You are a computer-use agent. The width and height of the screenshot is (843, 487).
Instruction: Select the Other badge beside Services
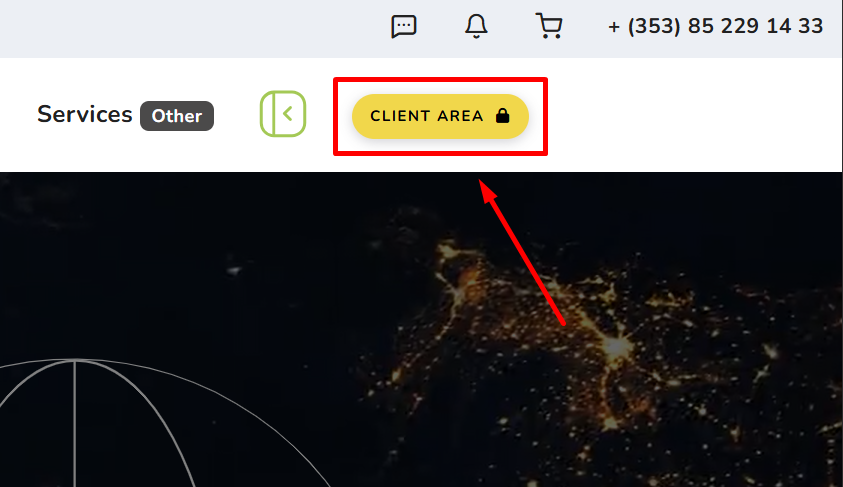tap(177, 116)
